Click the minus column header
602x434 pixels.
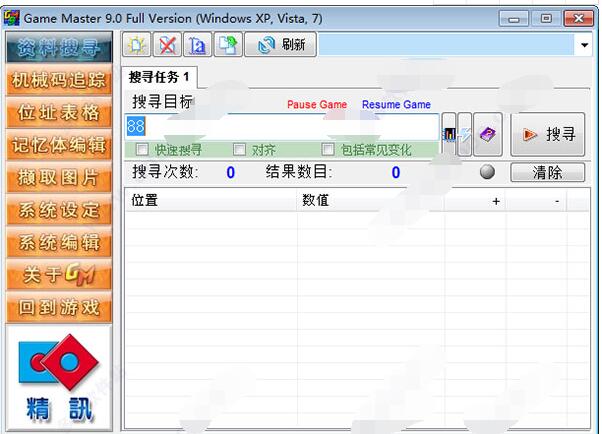coord(536,200)
